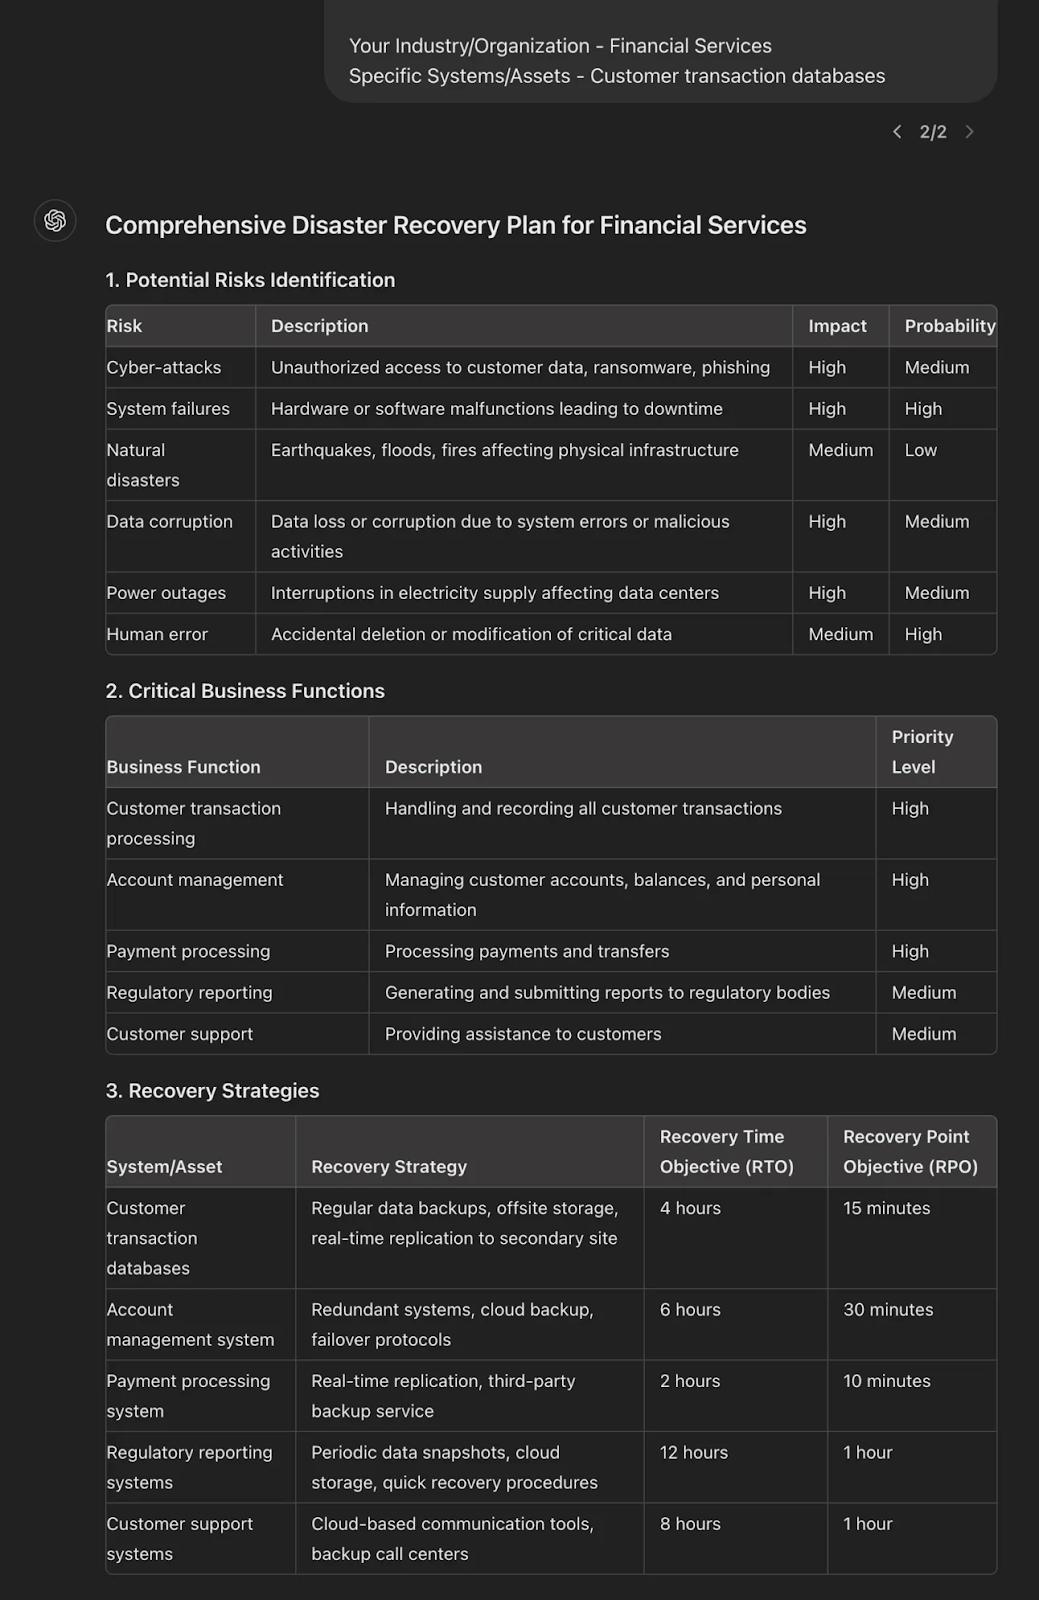This screenshot has height=1600, width=1039.
Task: Click the Cyber-attacks risk cell
Action: pyautogui.click(x=181, y=367)
